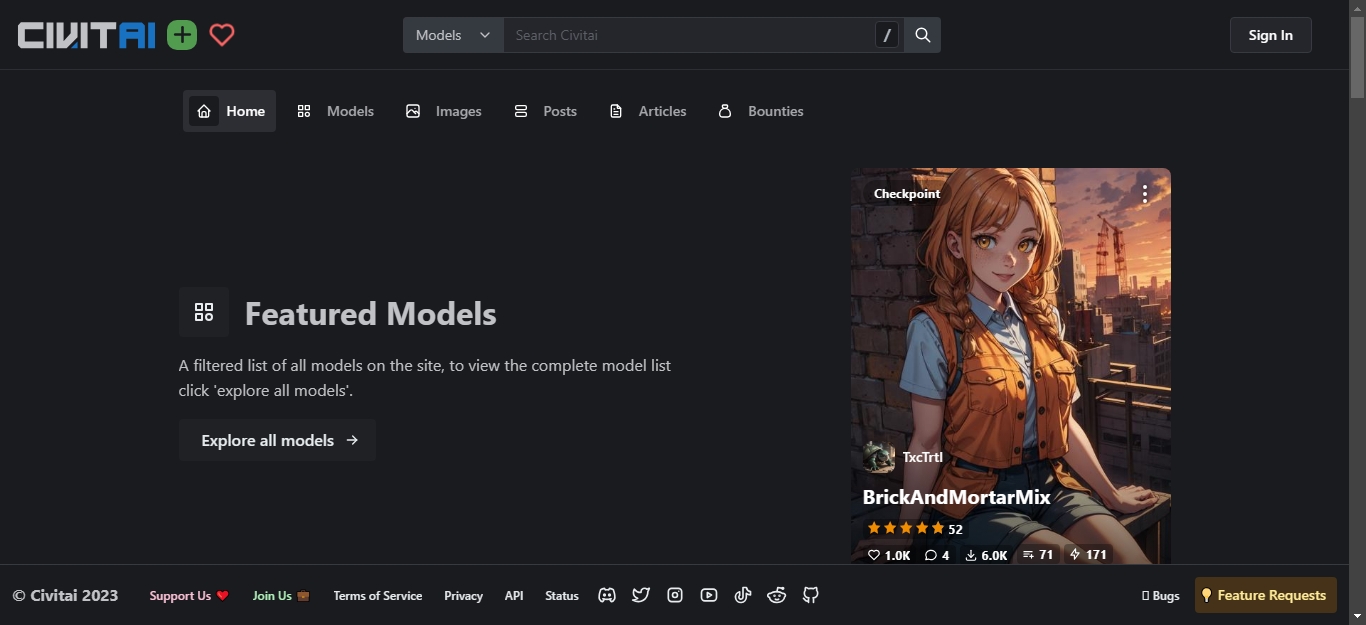Open the GitHub icon in footer
The width and height of the screenshot is (1366, 625).
click(811, 595)
